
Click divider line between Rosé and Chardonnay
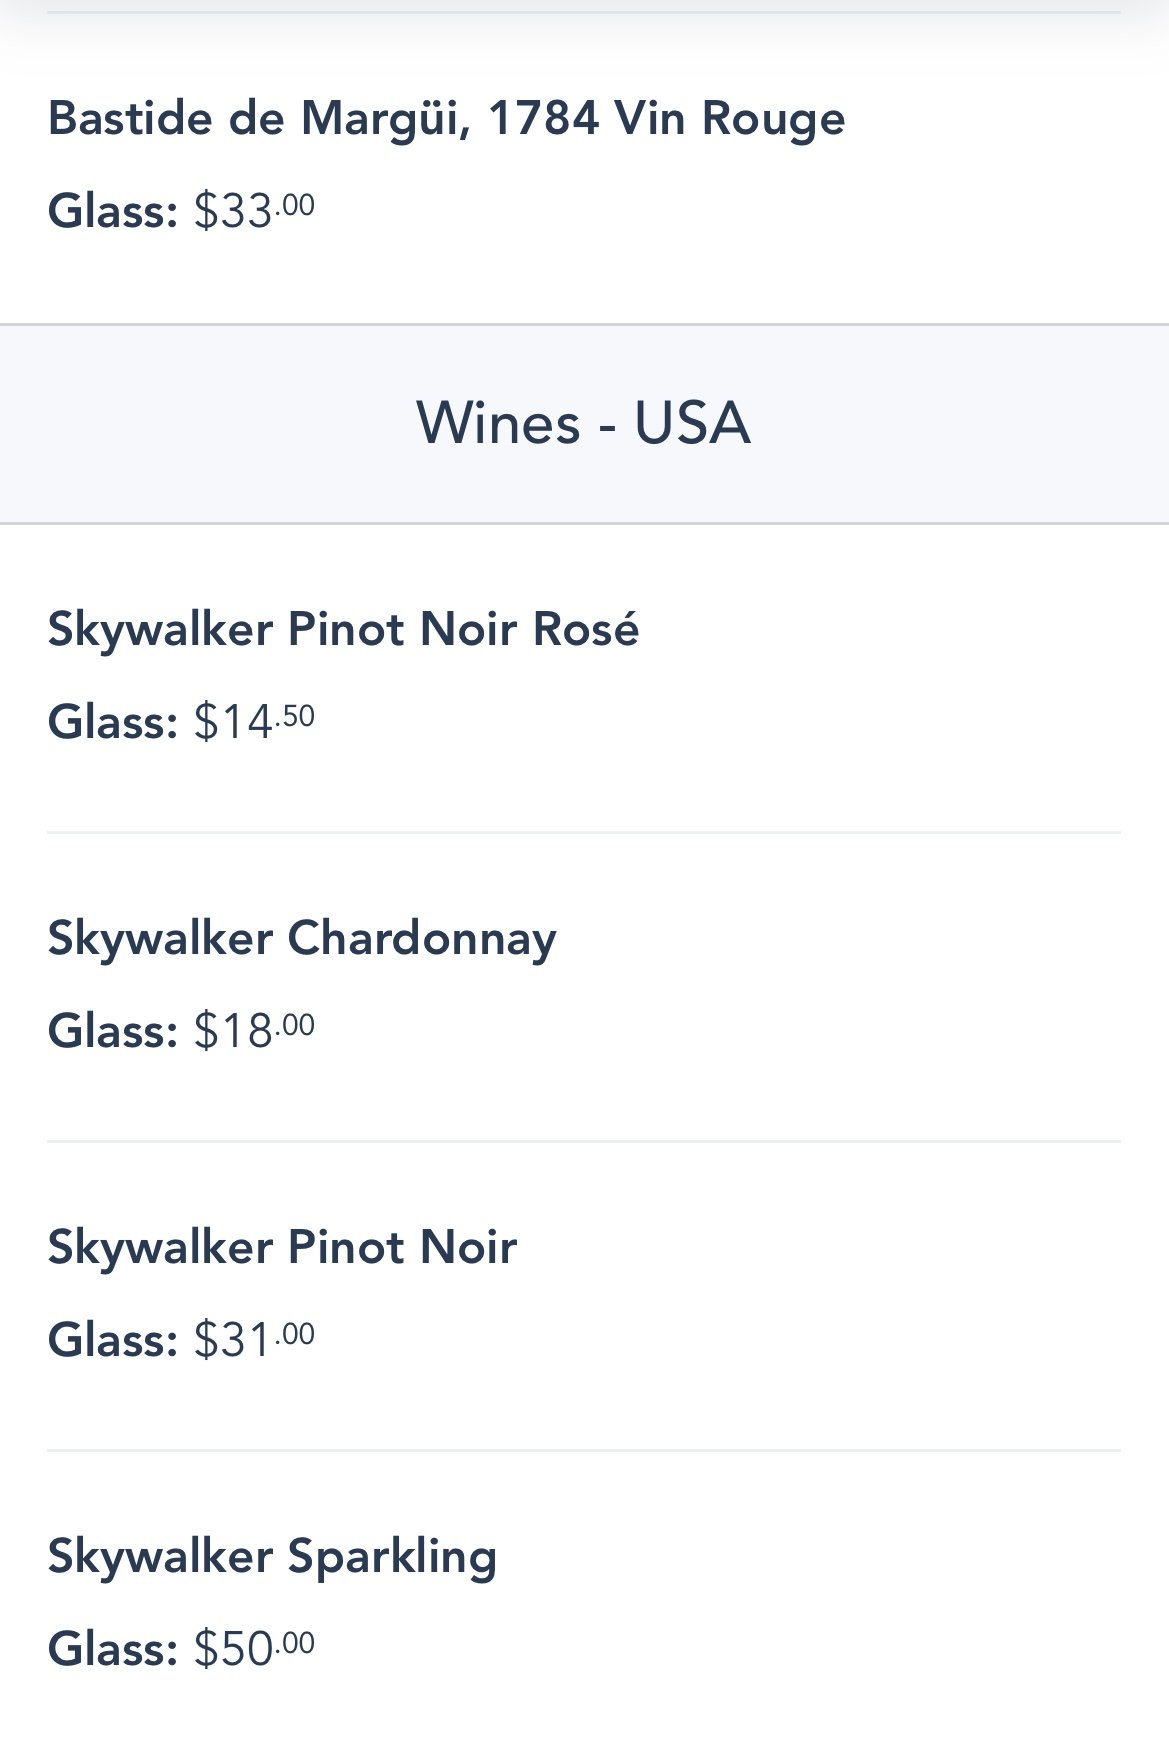click(584, 832)
